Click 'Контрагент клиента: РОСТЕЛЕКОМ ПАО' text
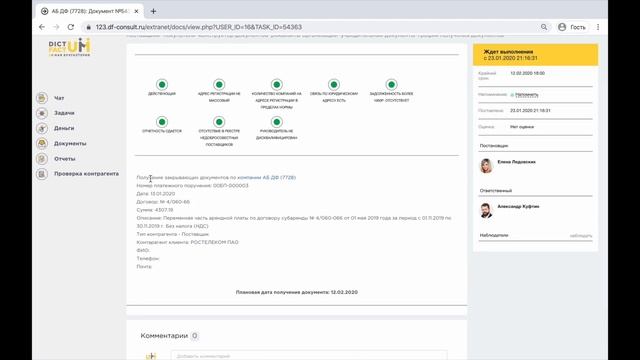The width and height of the screenshot is (640, 360). [187, 242]
